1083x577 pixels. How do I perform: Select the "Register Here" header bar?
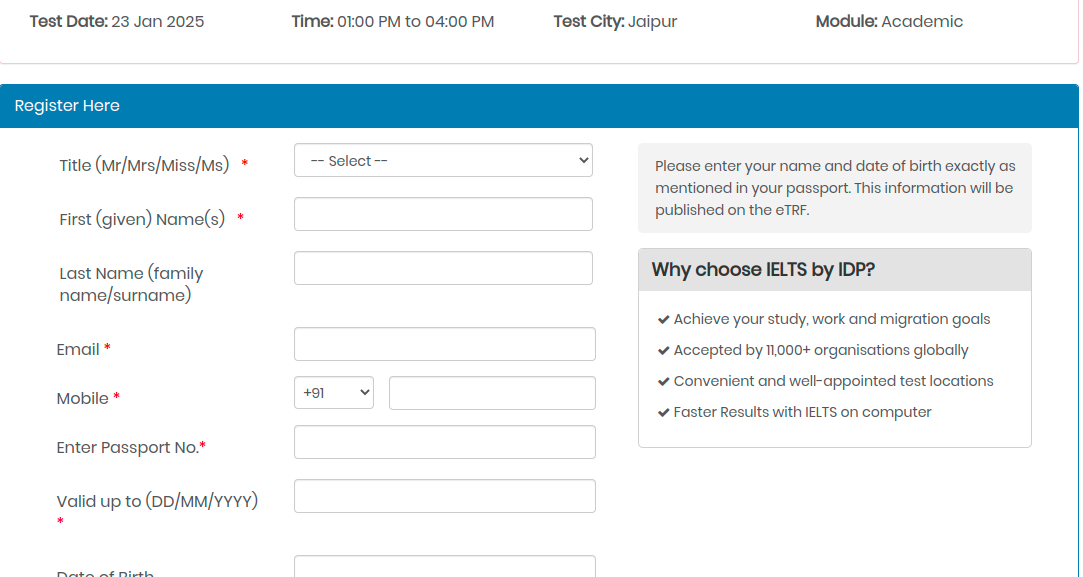[67, 105]
